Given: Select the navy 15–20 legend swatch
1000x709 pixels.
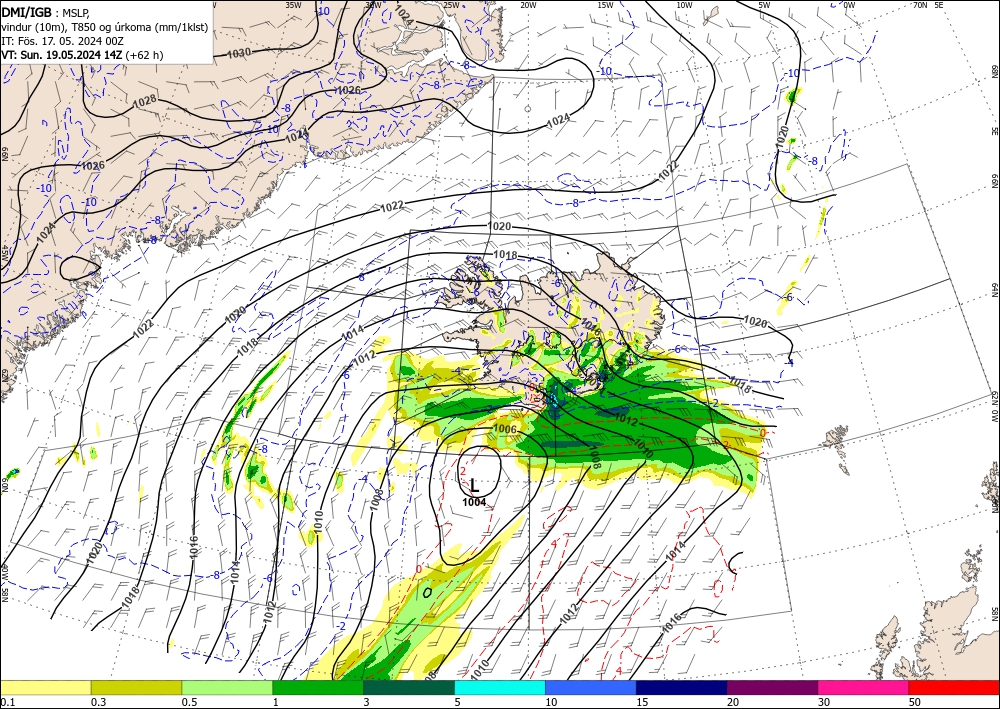Looking at the screenshot, I should click(x=682, y=687).
